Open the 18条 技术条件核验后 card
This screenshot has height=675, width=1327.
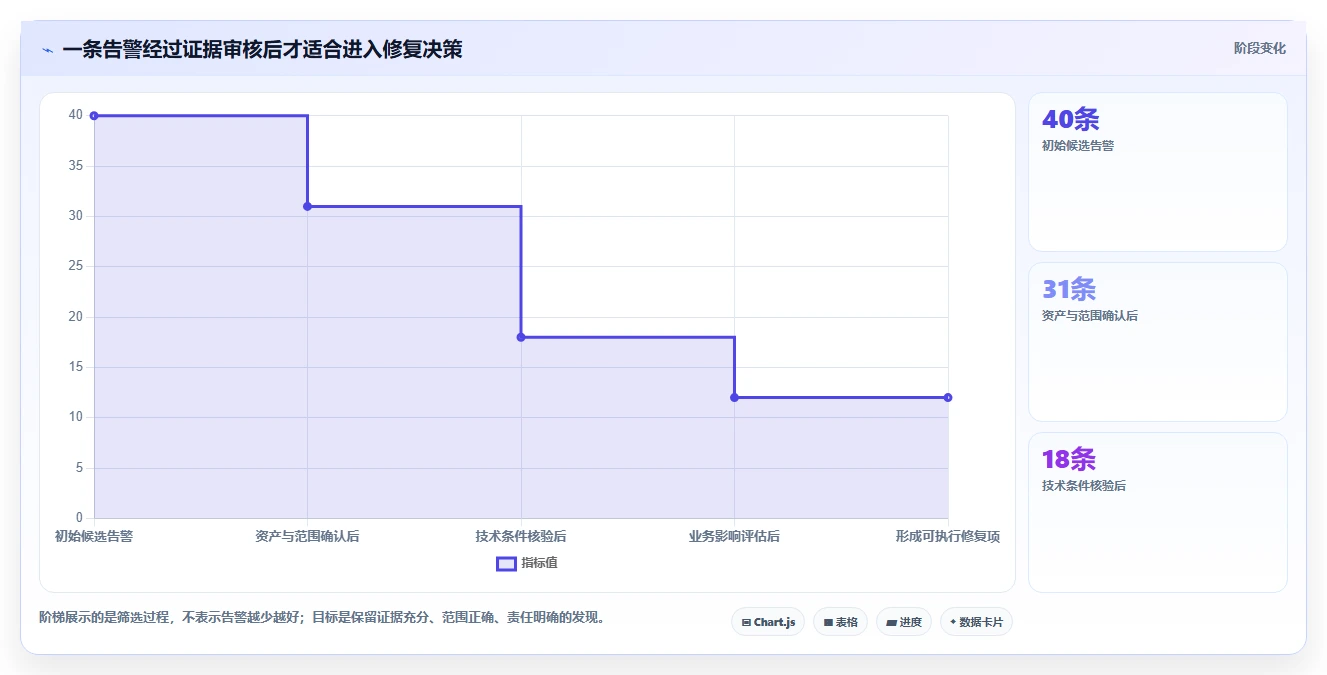[x=1157, y=512]
